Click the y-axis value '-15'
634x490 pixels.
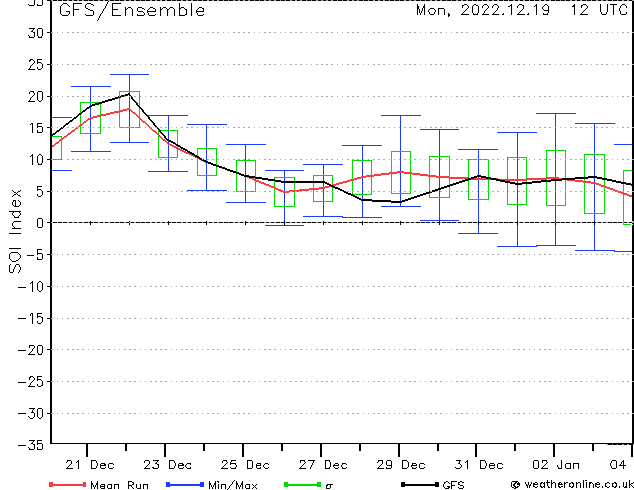(31, 319)
